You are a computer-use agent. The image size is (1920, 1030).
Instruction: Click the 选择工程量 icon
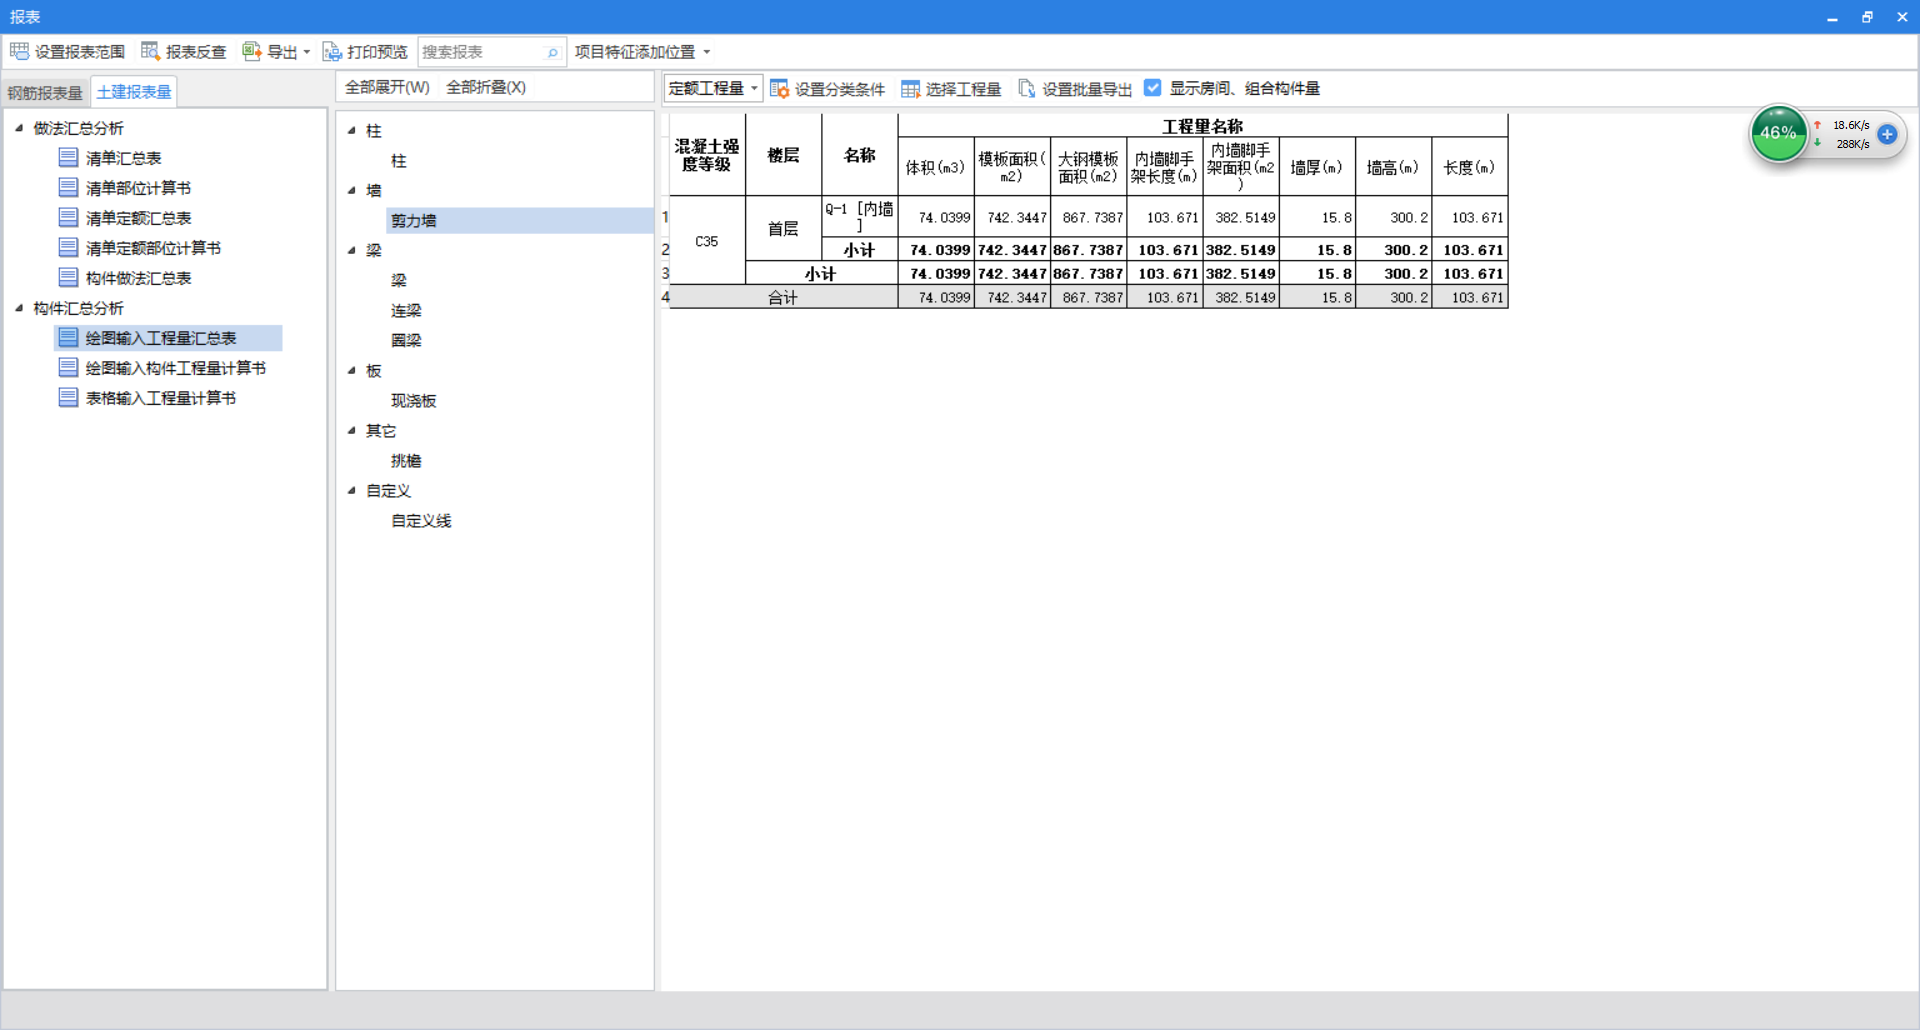coord(910,89)
